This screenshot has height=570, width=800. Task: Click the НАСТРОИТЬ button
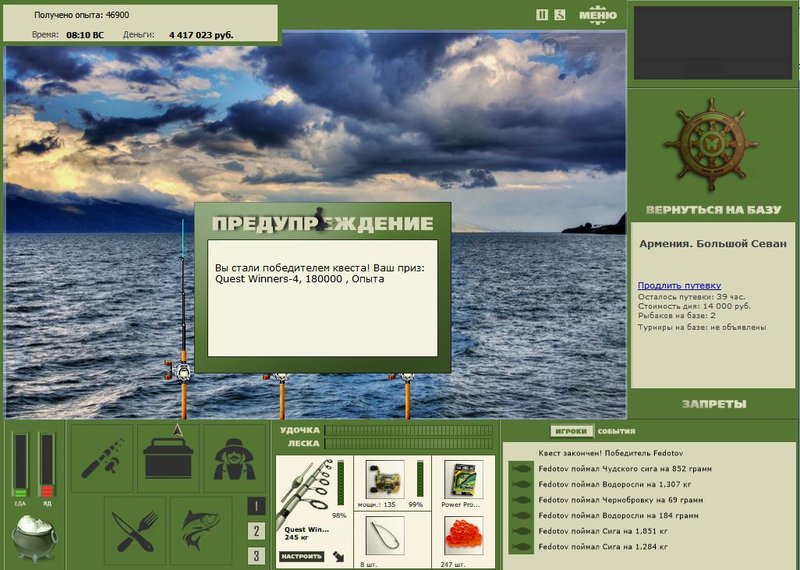pyautogui.click(x=302, y=556)
